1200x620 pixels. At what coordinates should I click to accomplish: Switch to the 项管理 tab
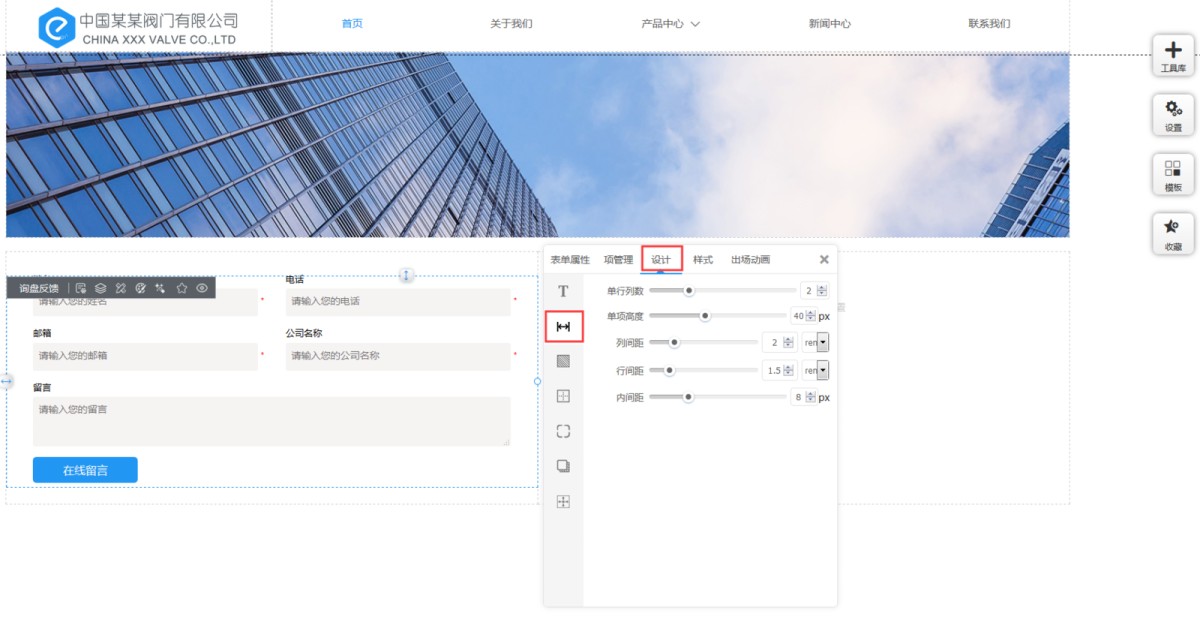tap(618, 260)
